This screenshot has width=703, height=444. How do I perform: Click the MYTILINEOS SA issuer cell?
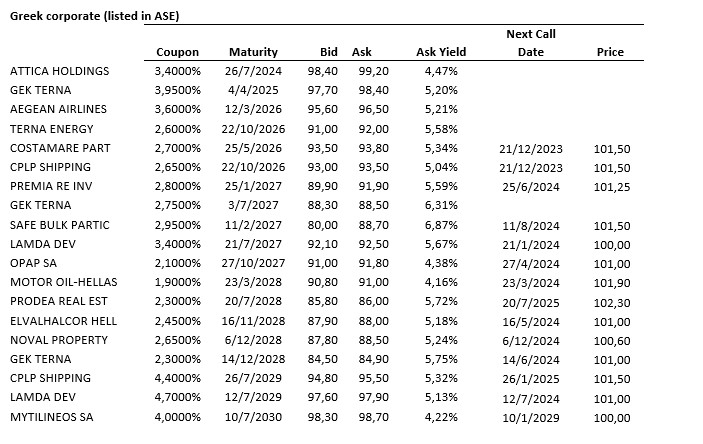tap(53, 417)
